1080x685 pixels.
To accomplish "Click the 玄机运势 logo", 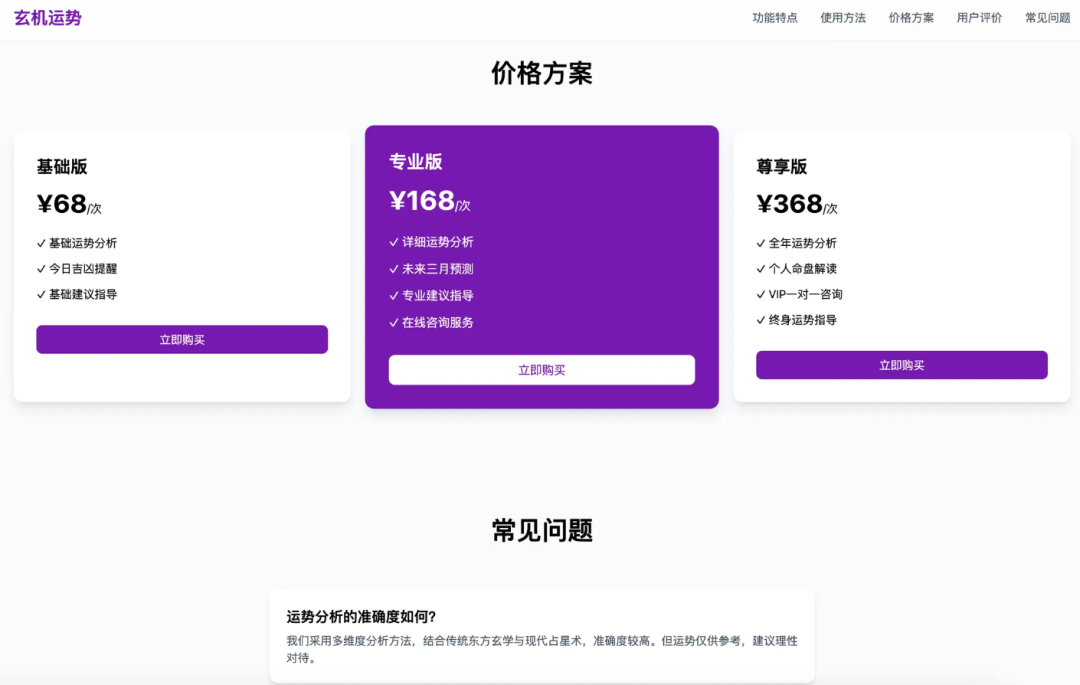I will click(x=48, y=18).
